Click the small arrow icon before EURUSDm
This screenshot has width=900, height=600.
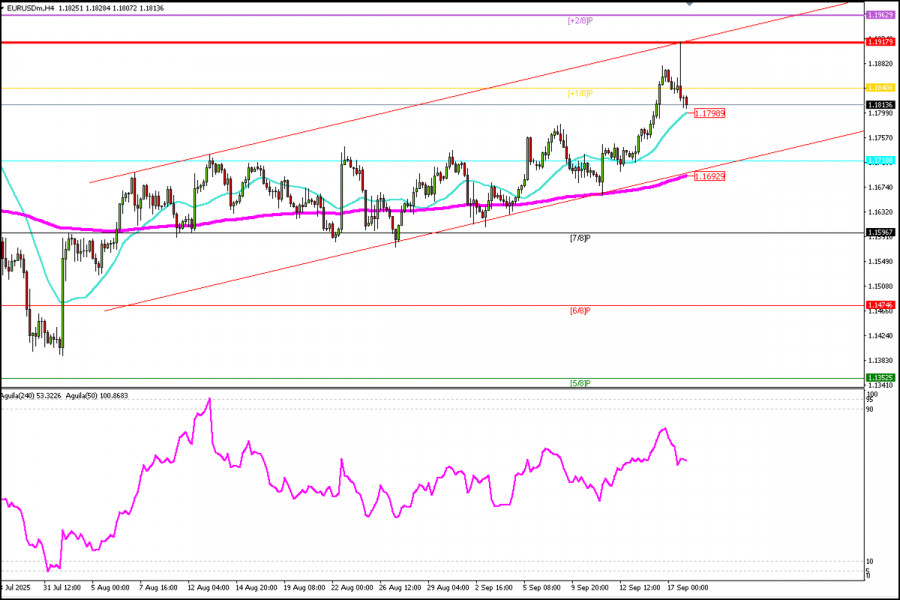pyautogui.click(x=3, y=9)
